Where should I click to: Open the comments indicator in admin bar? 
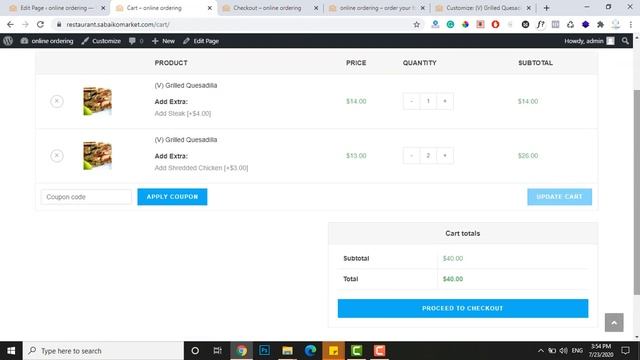tap(136, 41)
